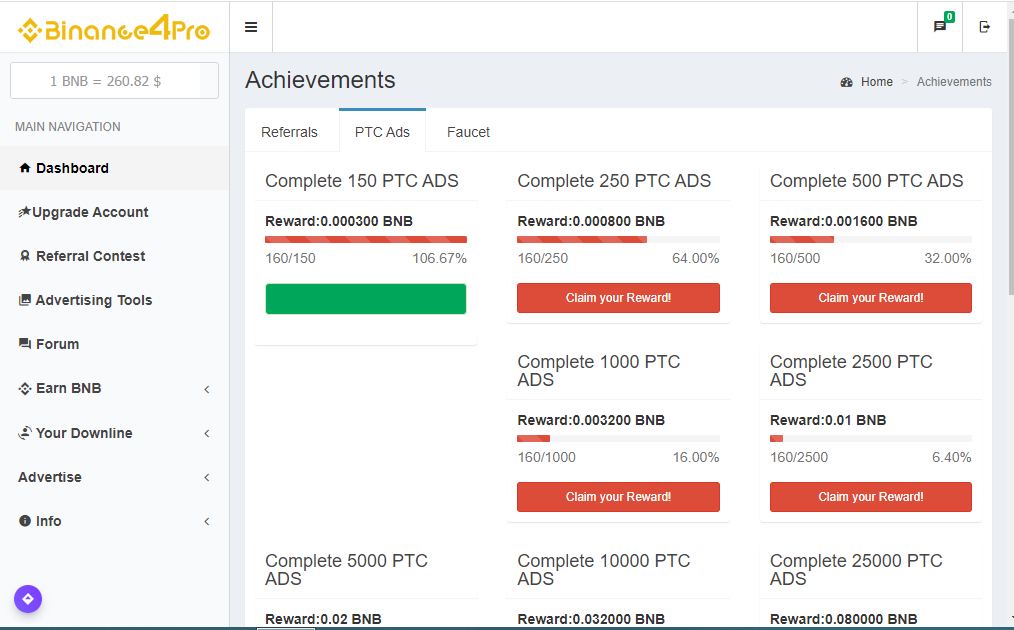Click the logout icon in header

tap(985, 27)
